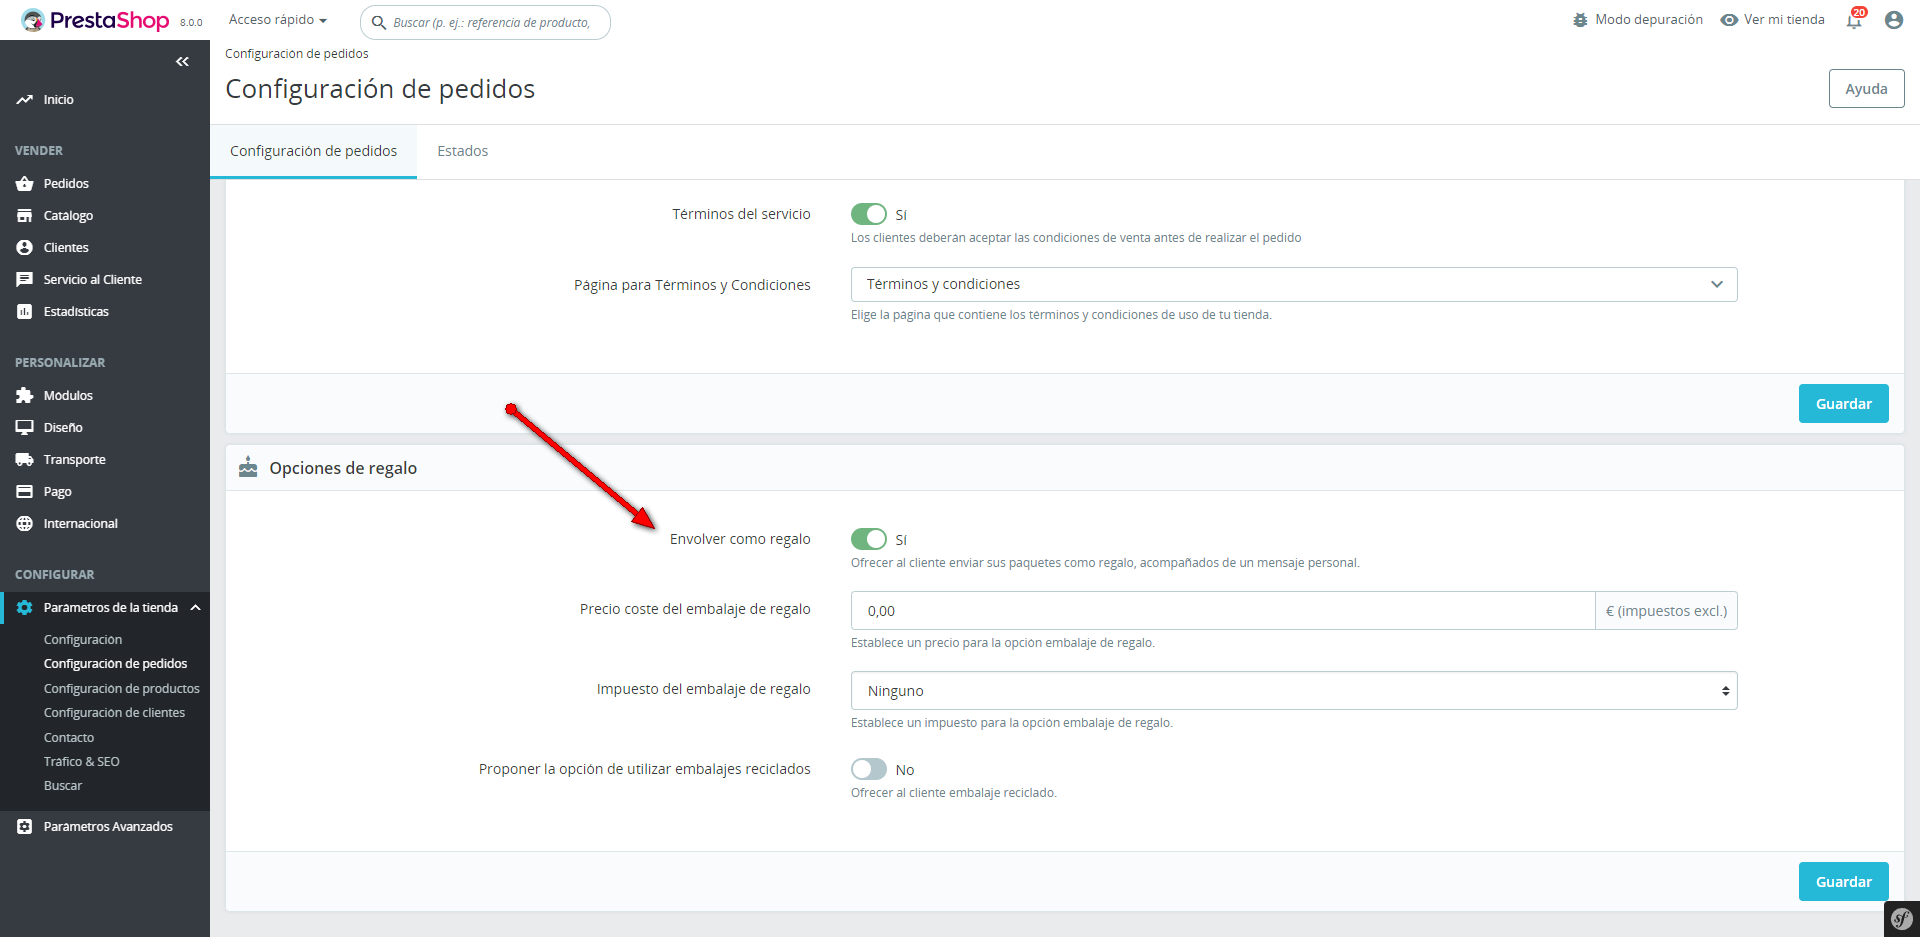1920x937 pixels.
Task: Click the Symfony debug toolbar icon
Action: coord(1901,919)
